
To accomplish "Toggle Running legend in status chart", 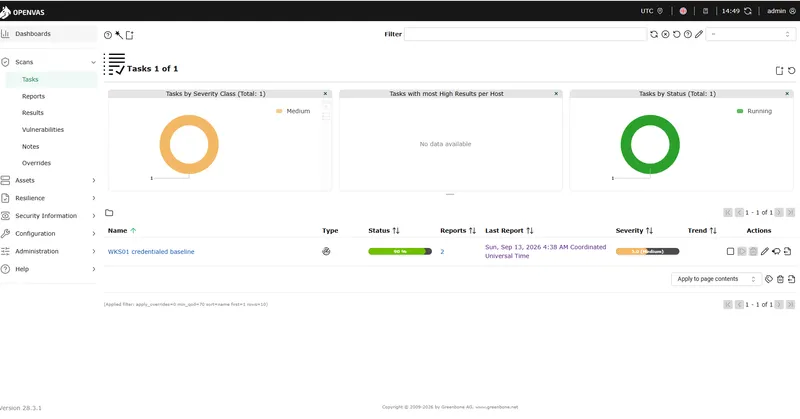I will click(754, 111).
